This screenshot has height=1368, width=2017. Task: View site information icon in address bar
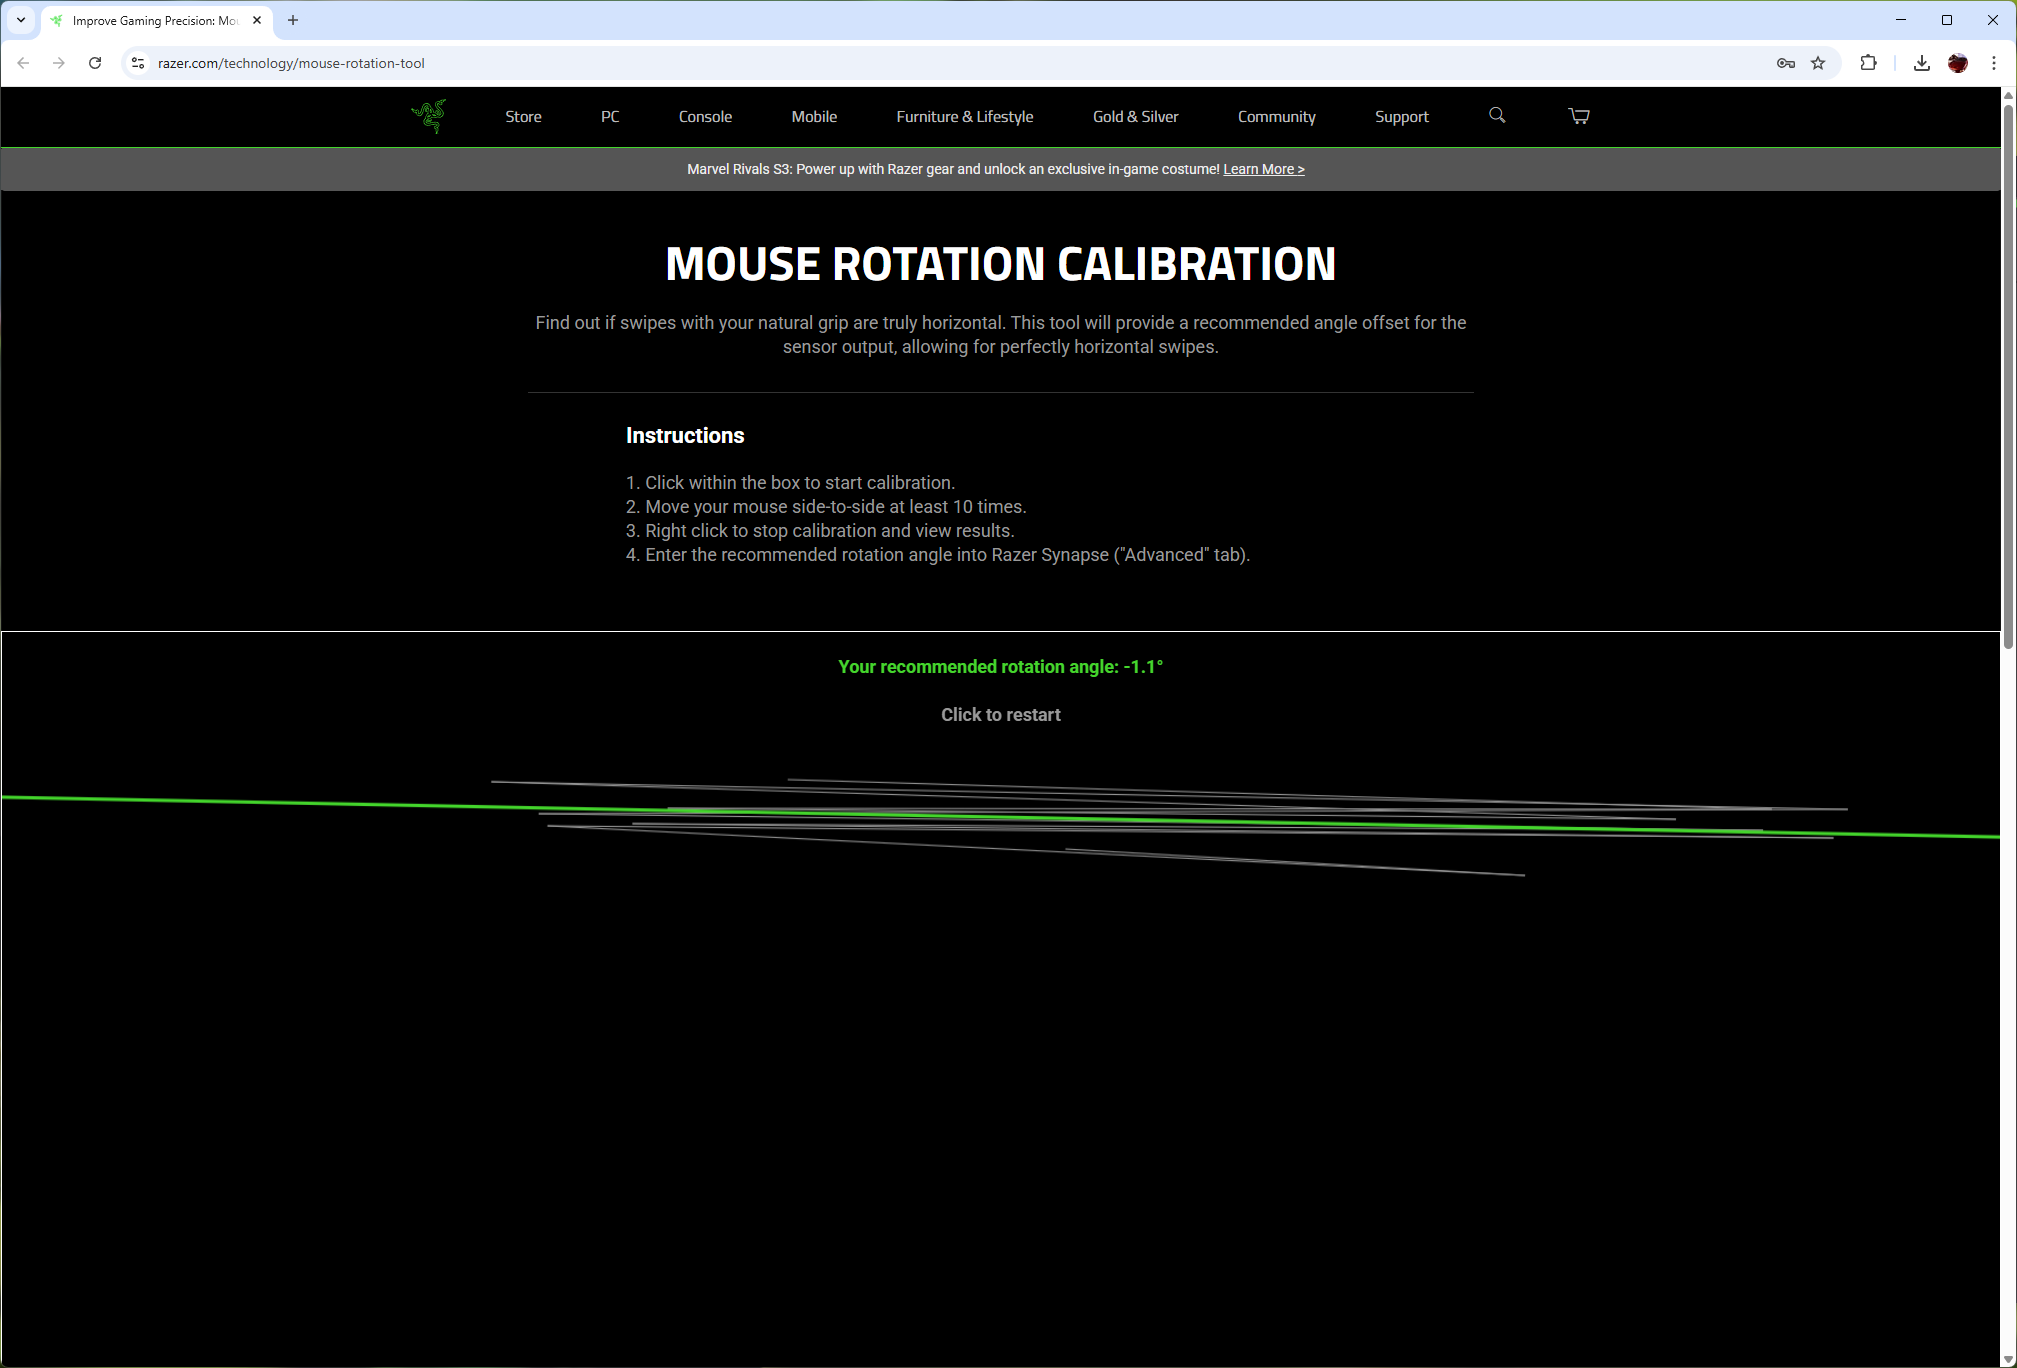pos(138,63)
